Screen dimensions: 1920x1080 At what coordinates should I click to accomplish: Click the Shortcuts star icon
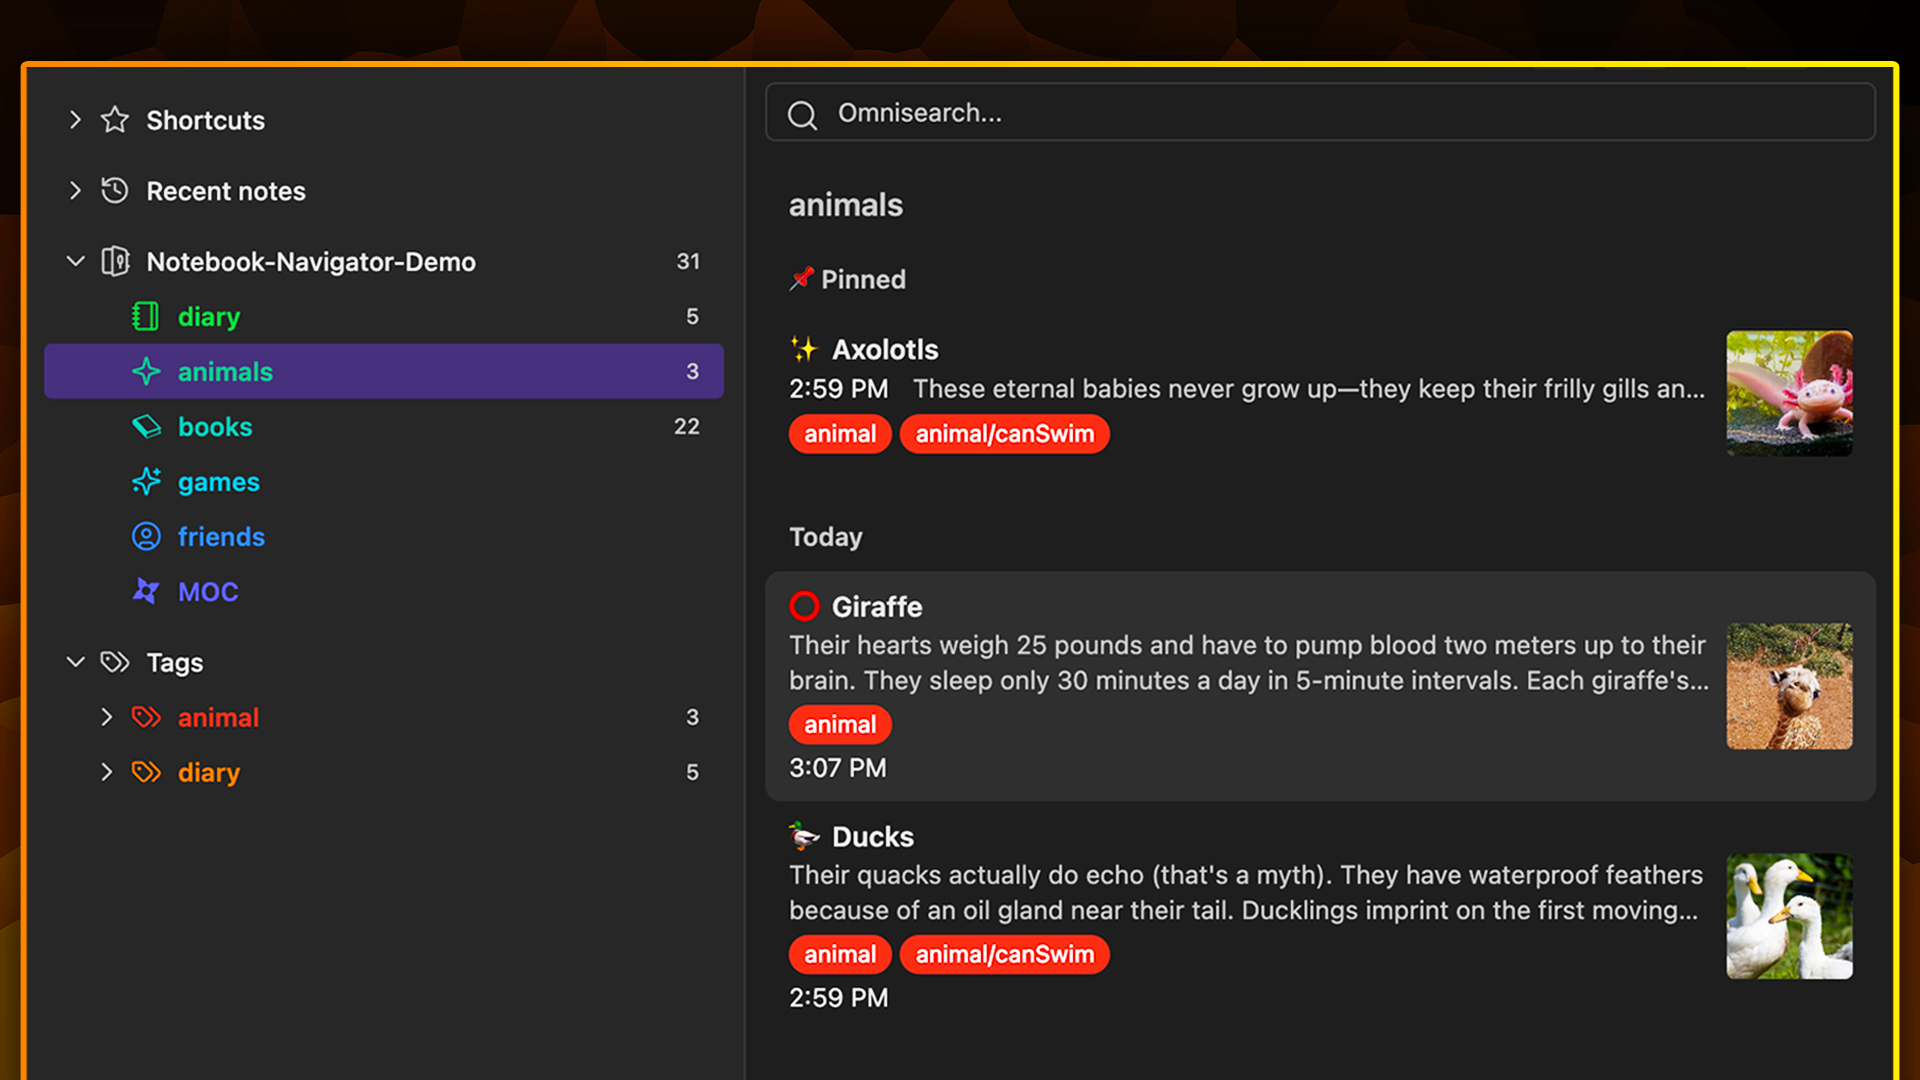click(x=115, y=120)
